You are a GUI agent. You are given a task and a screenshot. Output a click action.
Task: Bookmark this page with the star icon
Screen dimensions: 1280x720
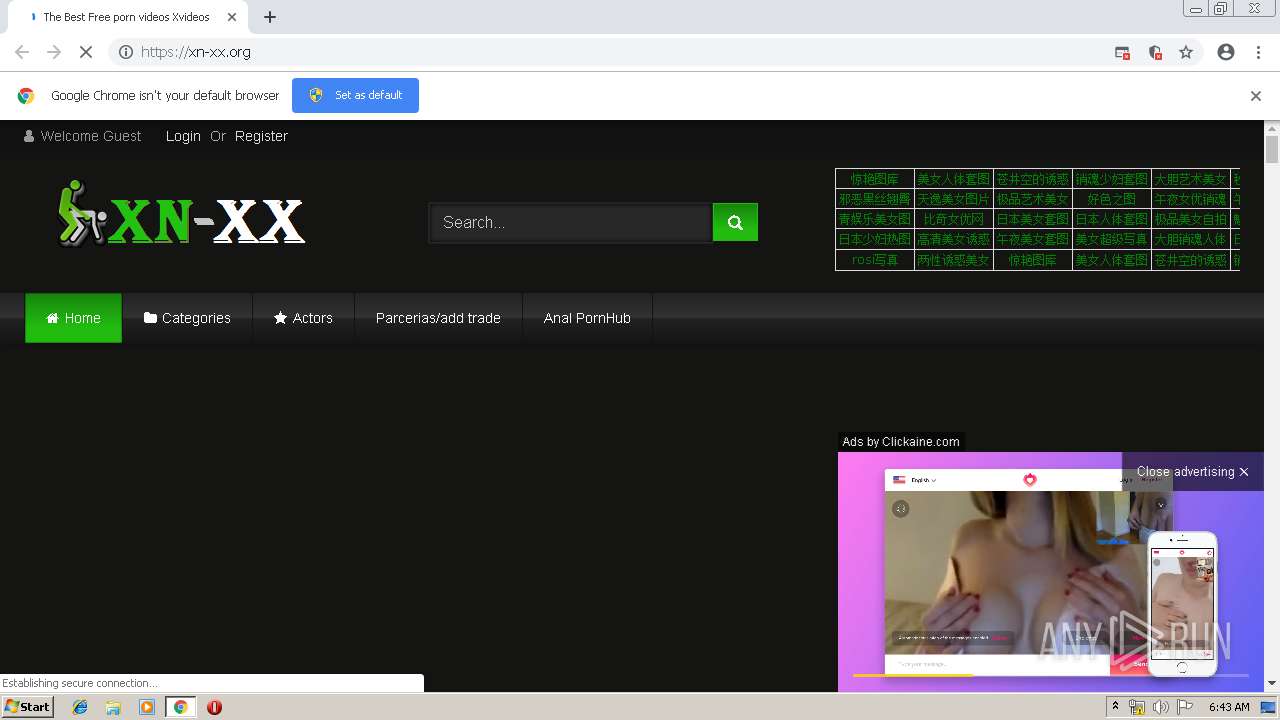[x=1186, y=52]
